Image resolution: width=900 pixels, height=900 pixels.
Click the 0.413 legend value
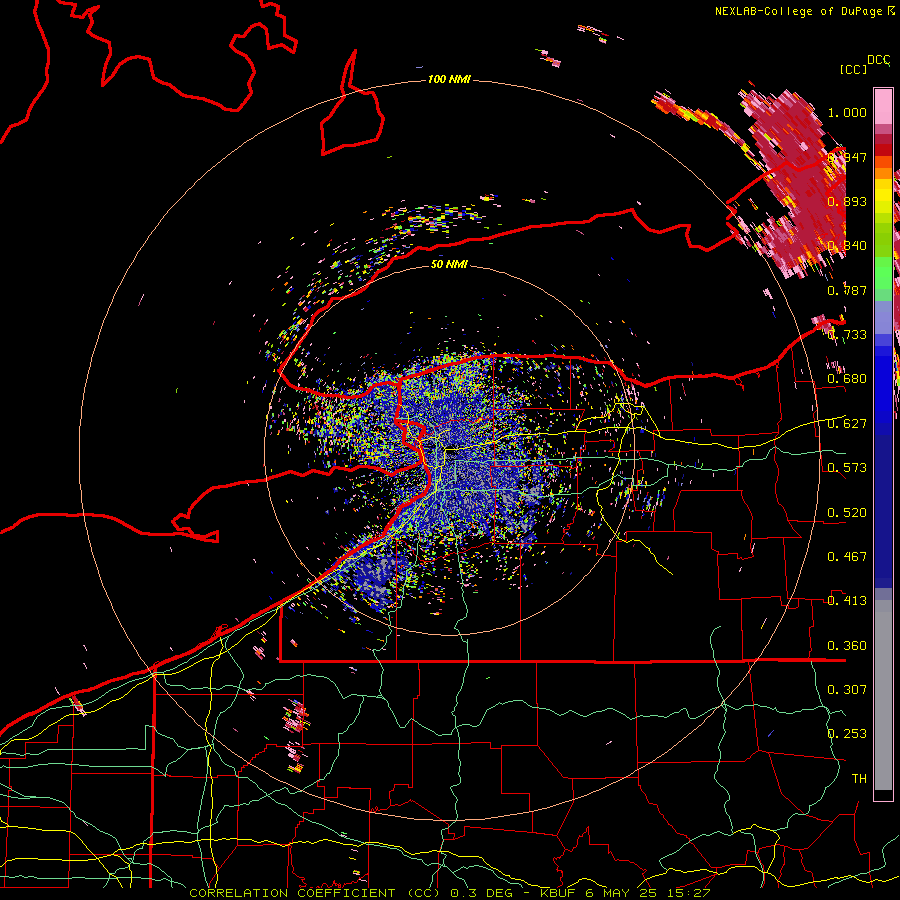click(847, 601)
